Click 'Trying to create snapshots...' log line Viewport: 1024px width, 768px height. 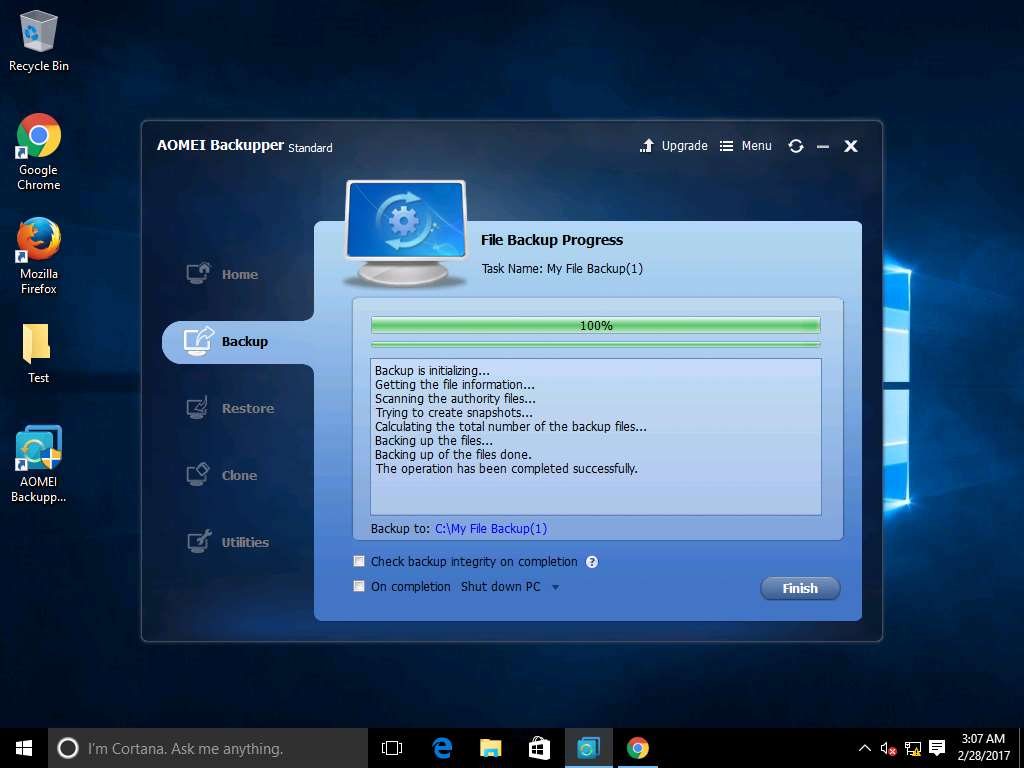point(454,413)
